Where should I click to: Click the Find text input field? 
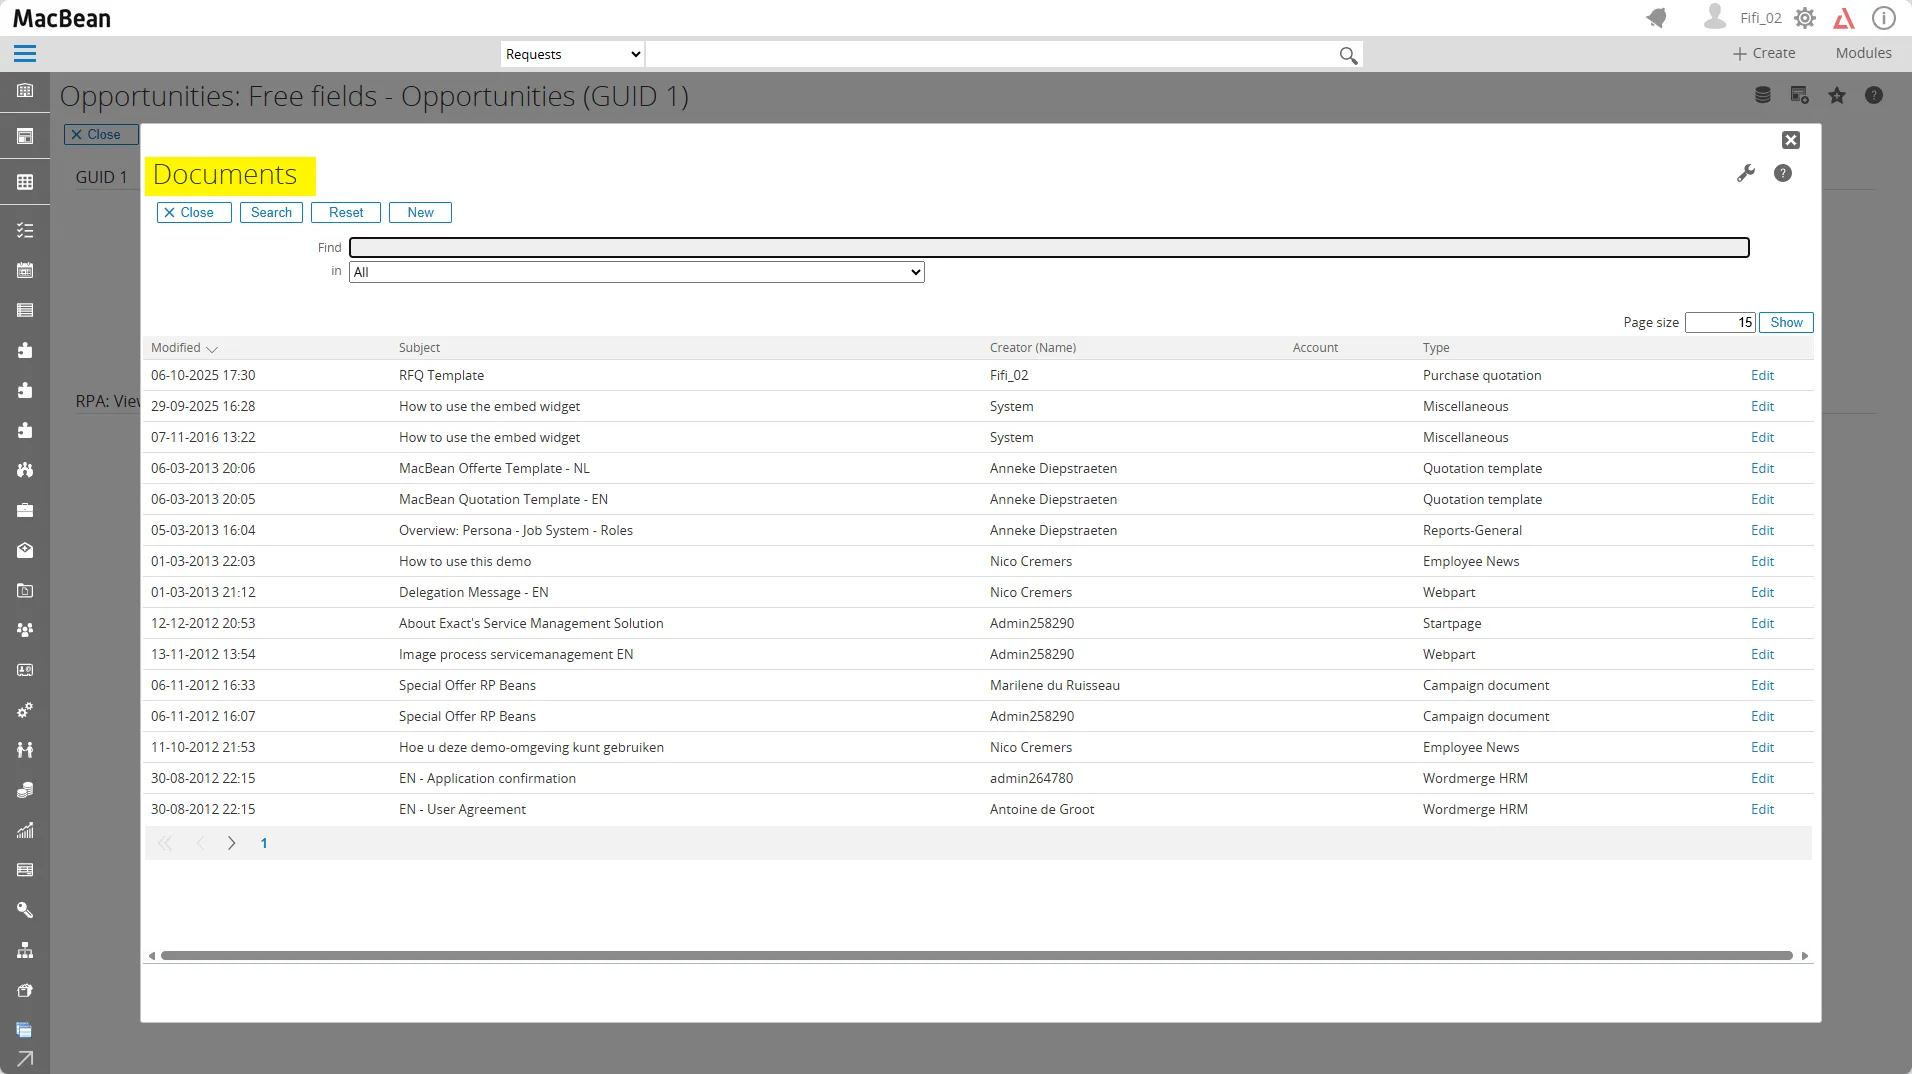coord(1049,248)
